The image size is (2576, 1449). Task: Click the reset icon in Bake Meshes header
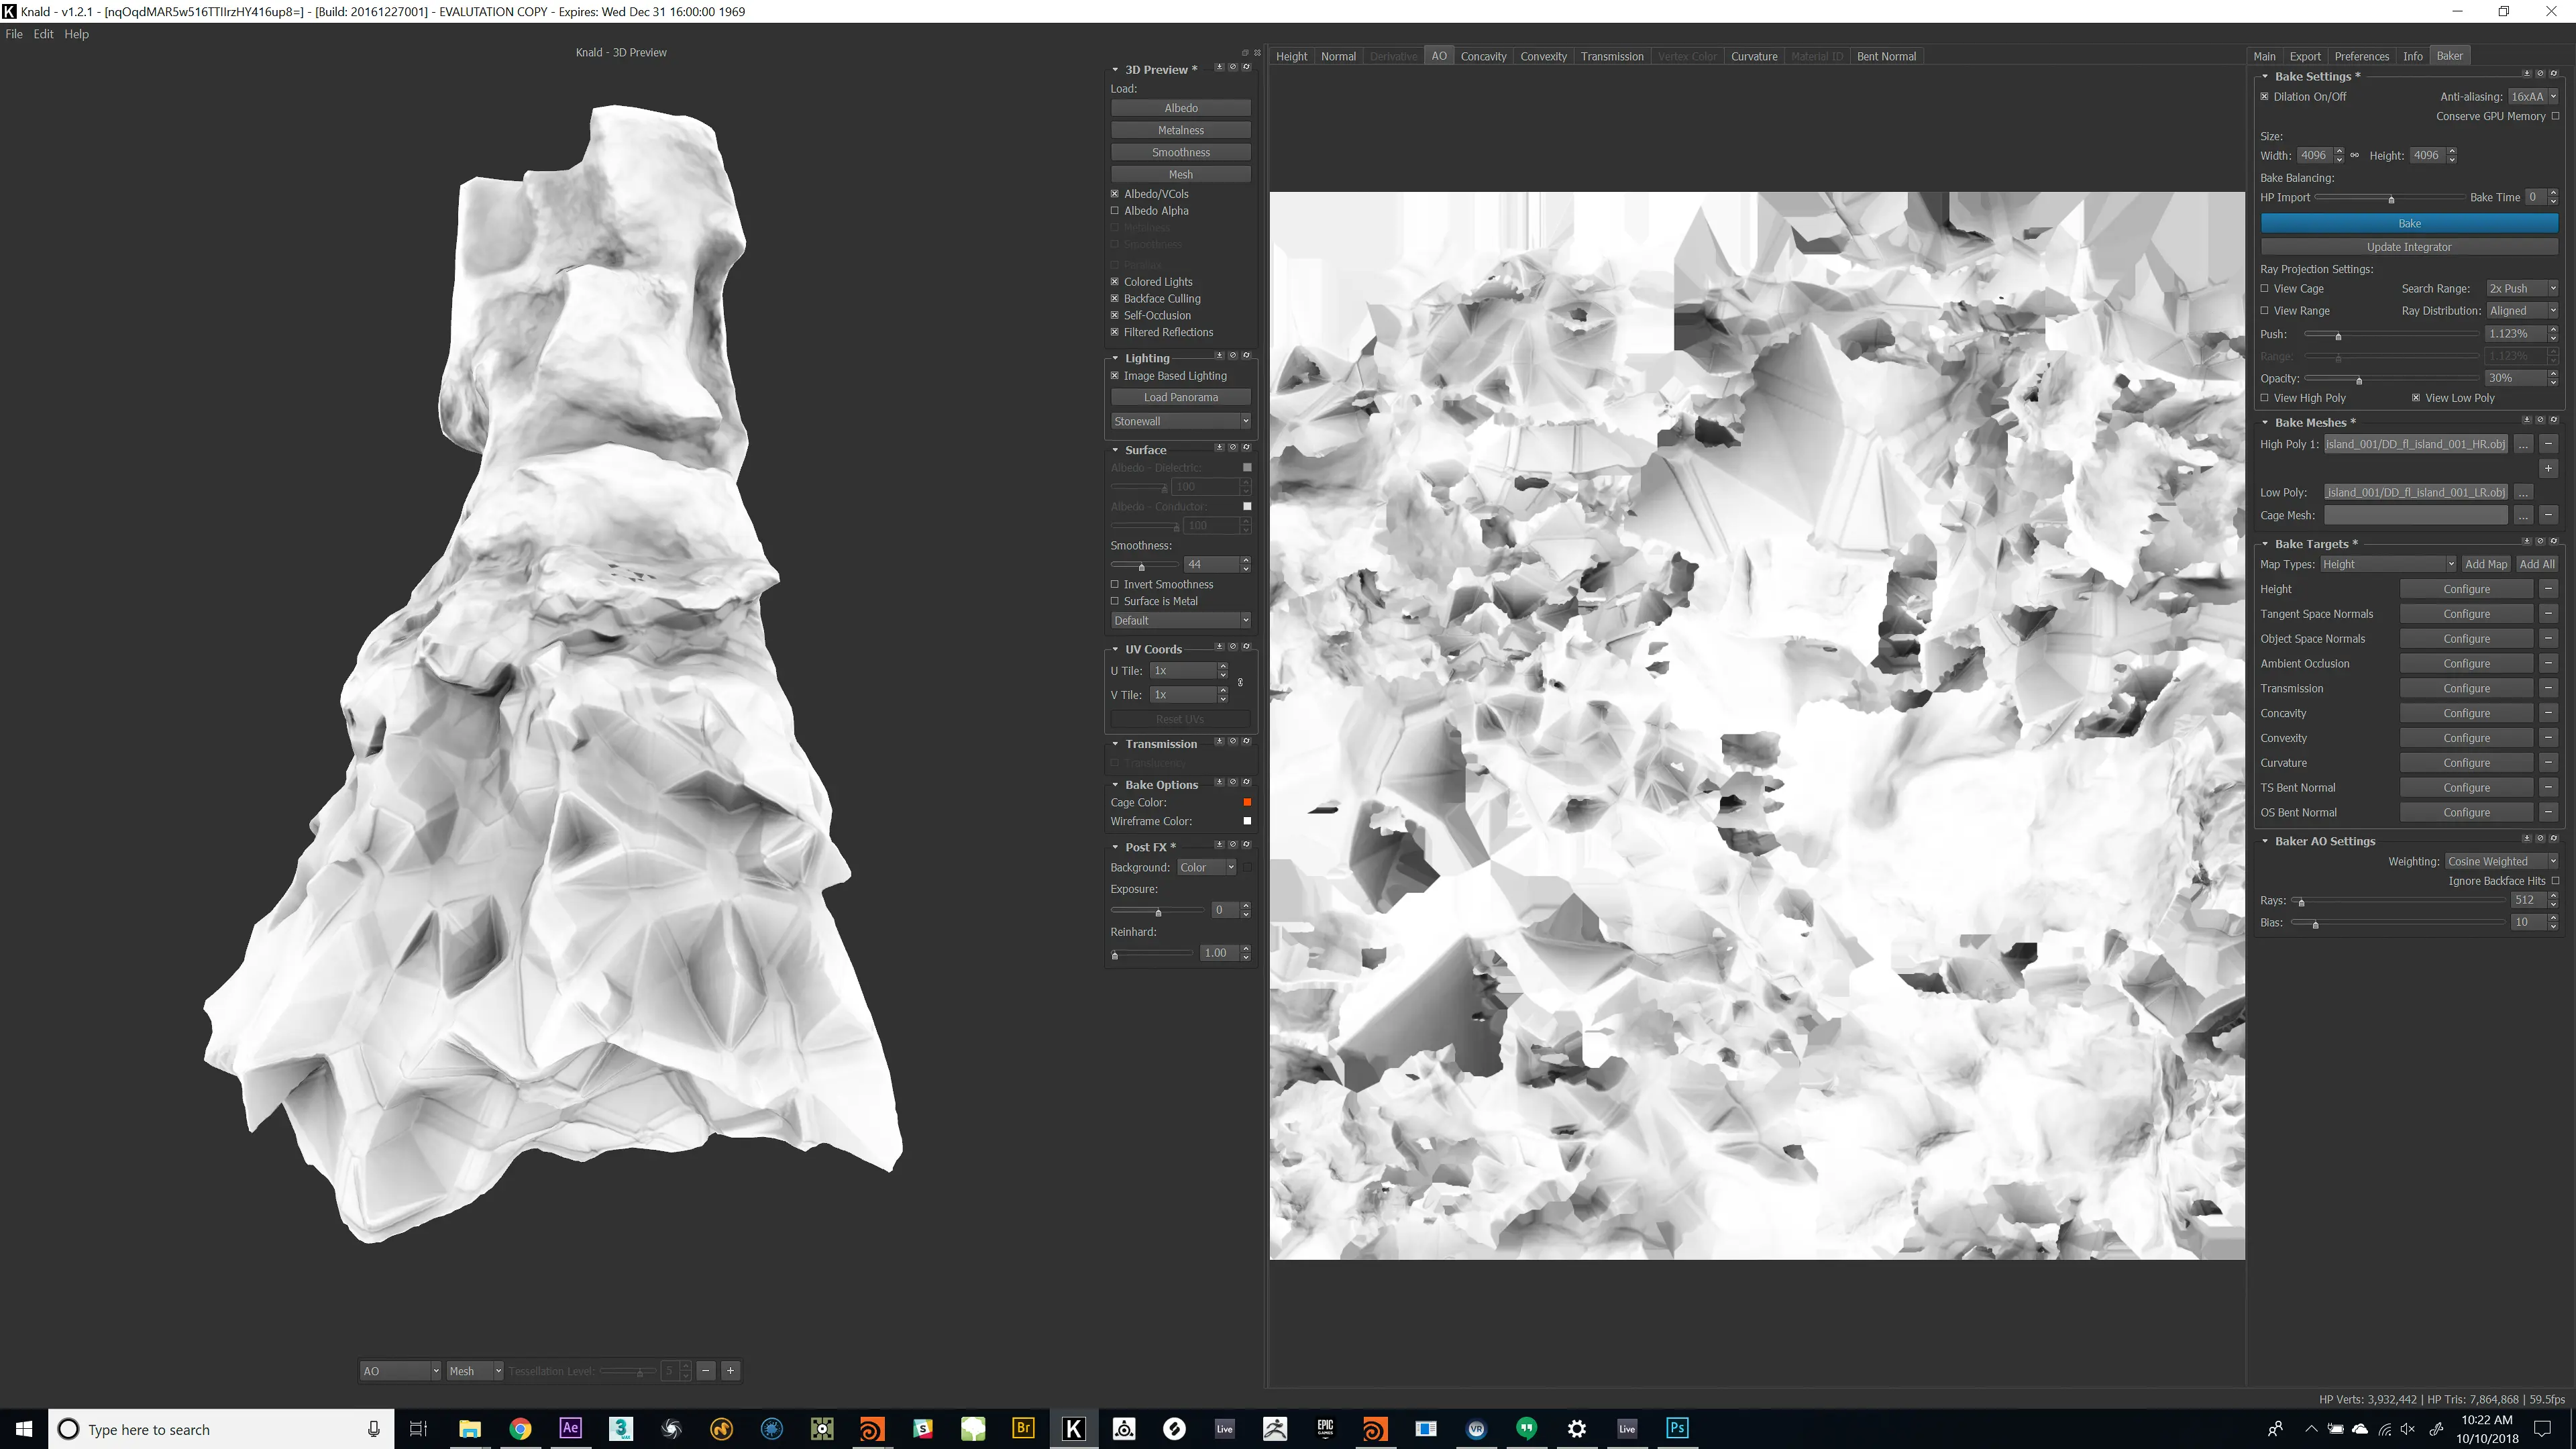pos(2553,420)
